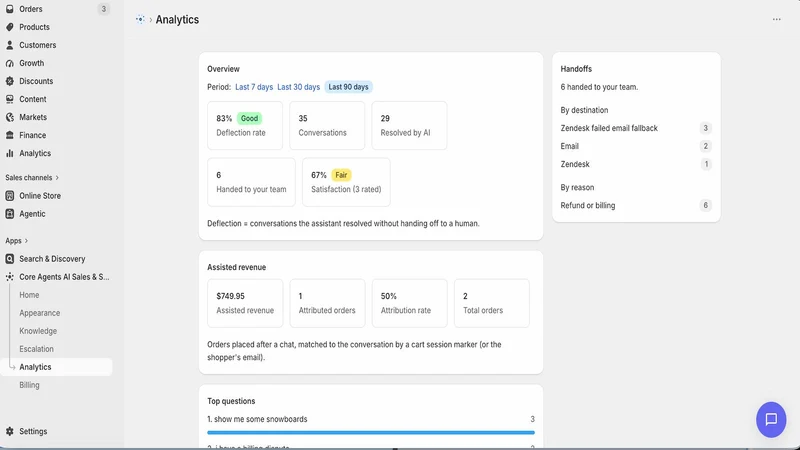This screenshot has width=800, height=450.
Task: Click the Search & Discovery app icon
Action: click(x=10, y=259)
